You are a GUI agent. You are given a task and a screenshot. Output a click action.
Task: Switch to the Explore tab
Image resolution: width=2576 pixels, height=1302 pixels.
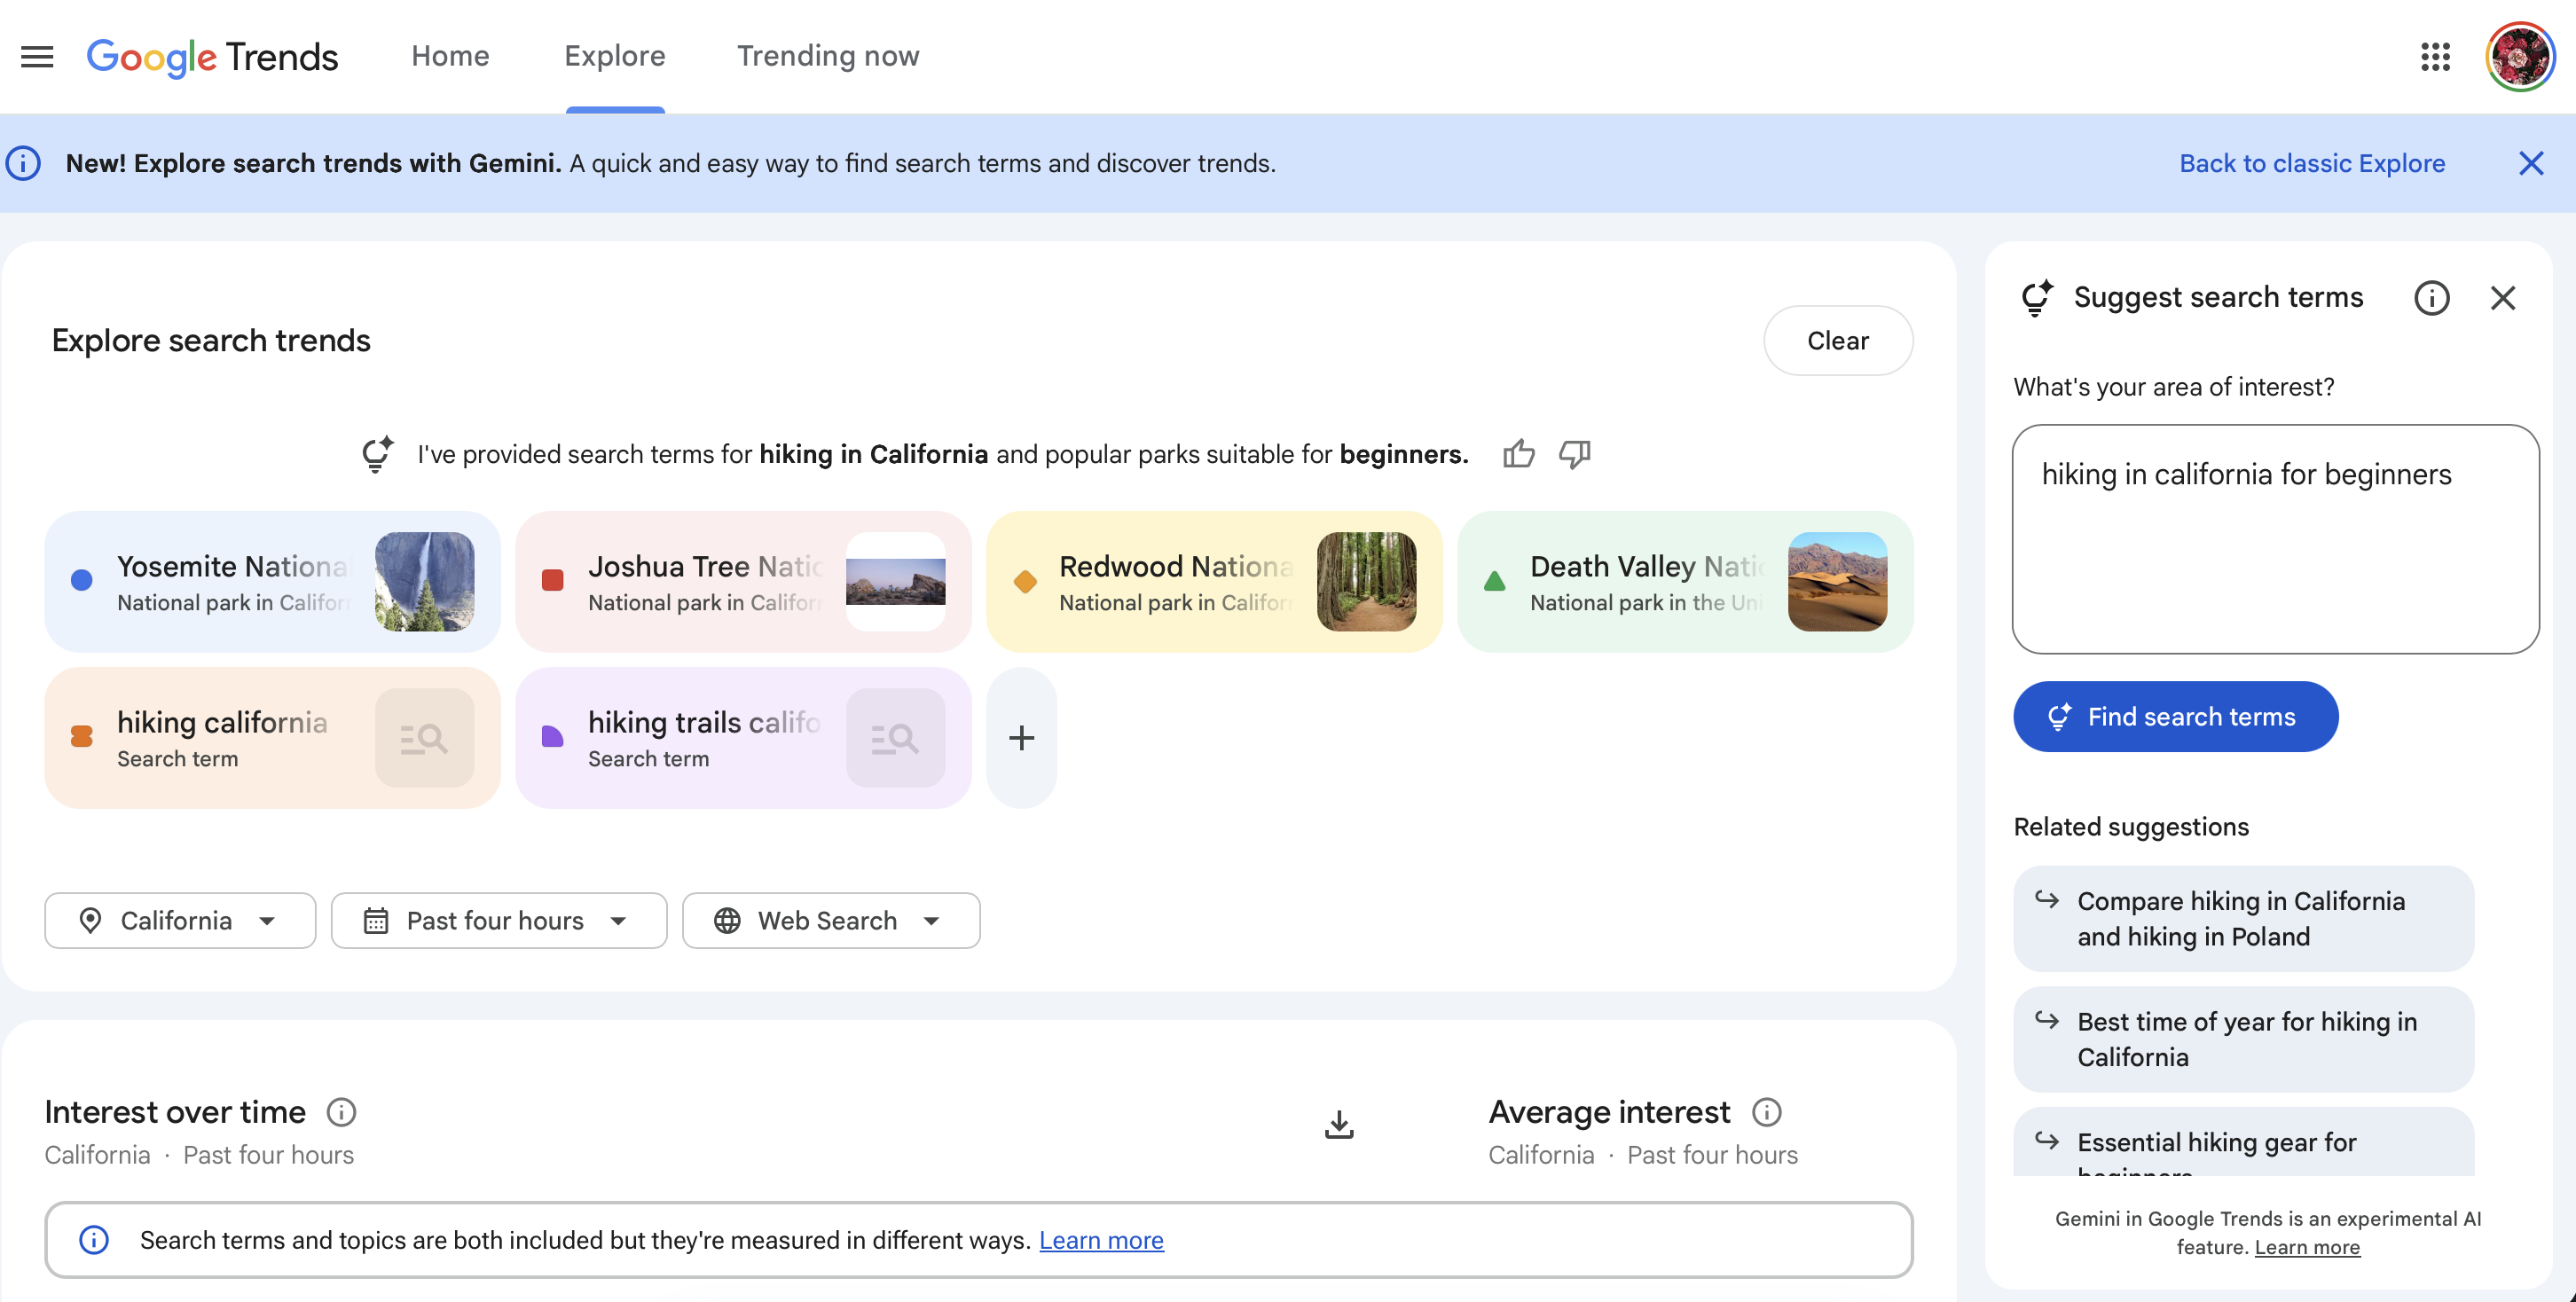pos(615,56)
